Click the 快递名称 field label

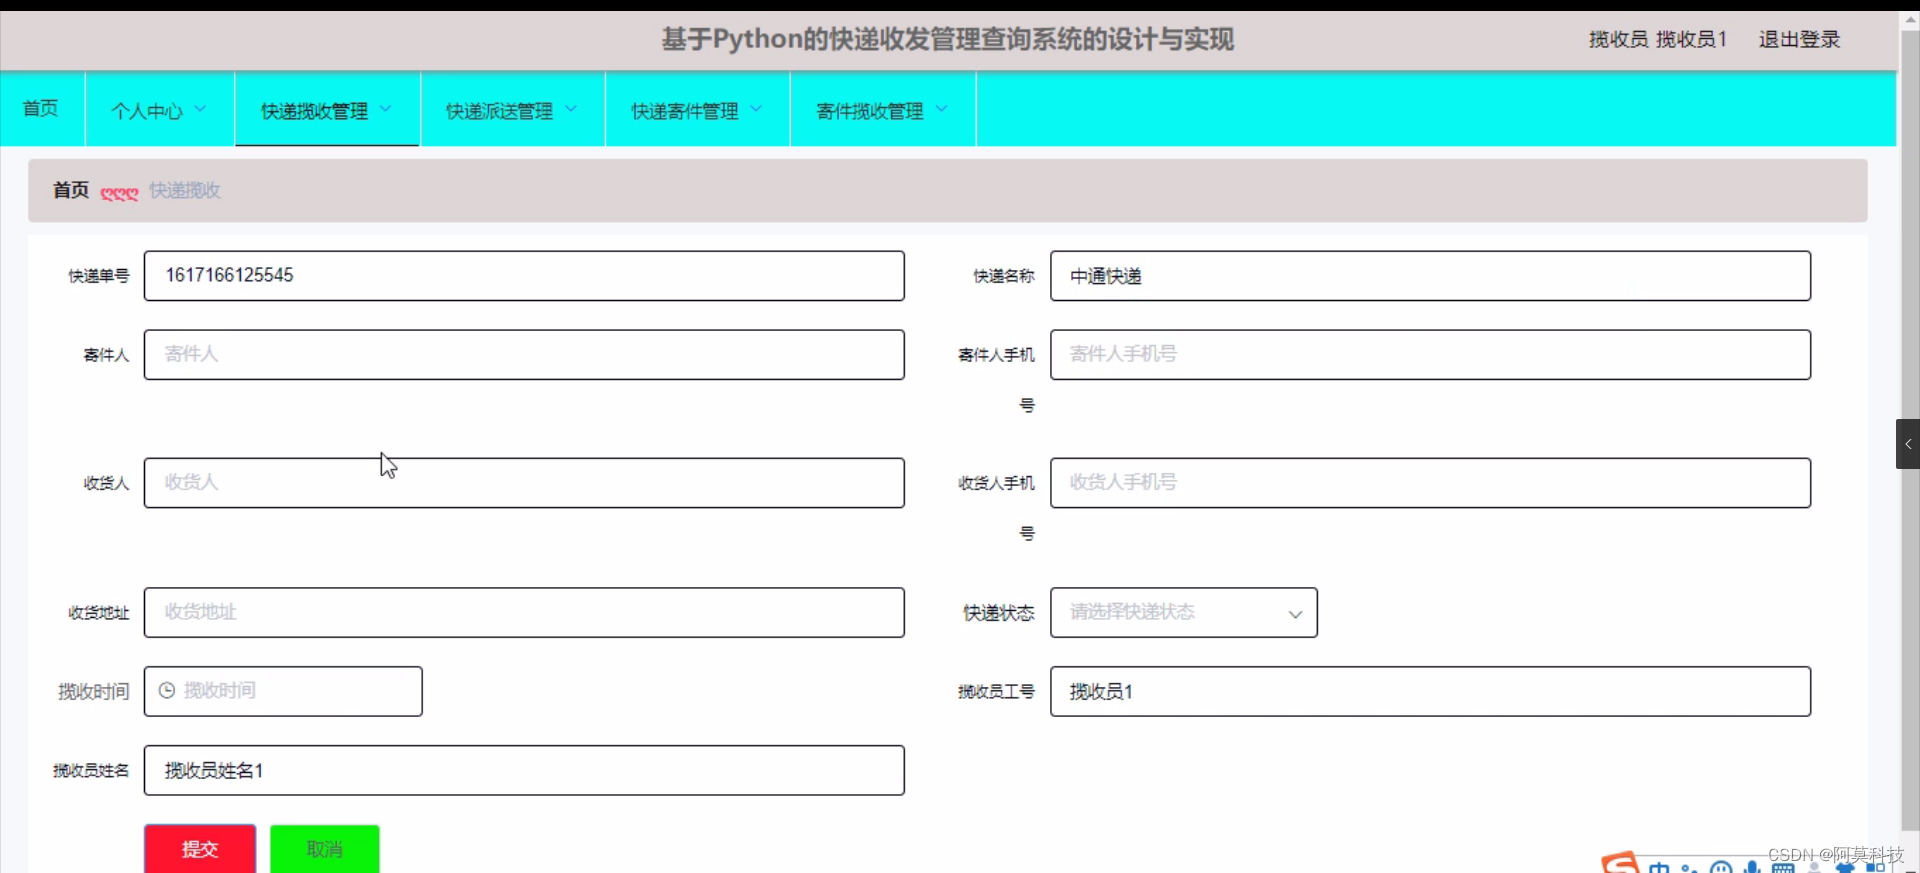[x=1004, y=276]
